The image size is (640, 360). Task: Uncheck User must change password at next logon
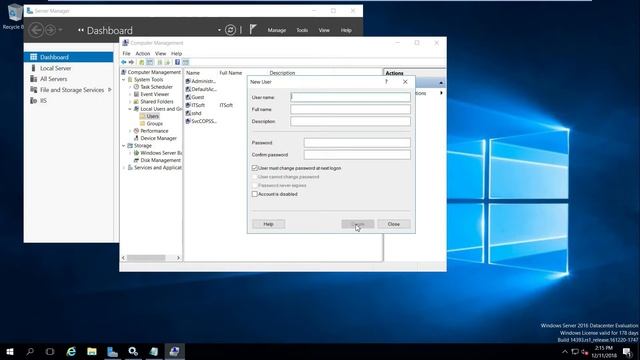tap(255, 168)
